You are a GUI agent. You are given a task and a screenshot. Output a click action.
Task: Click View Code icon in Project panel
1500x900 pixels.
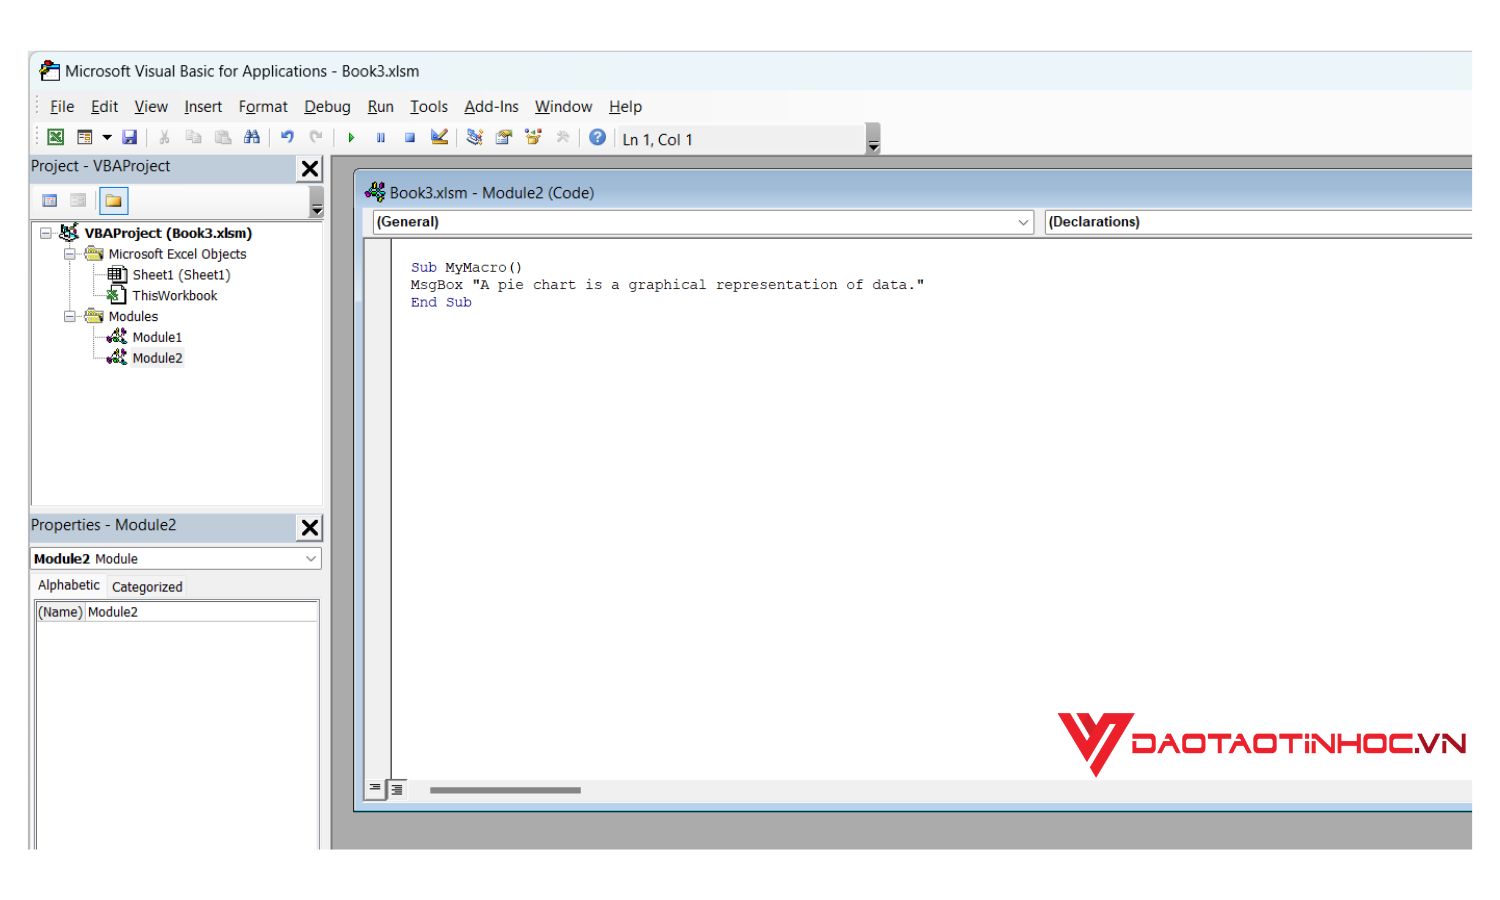pos(49,201)
